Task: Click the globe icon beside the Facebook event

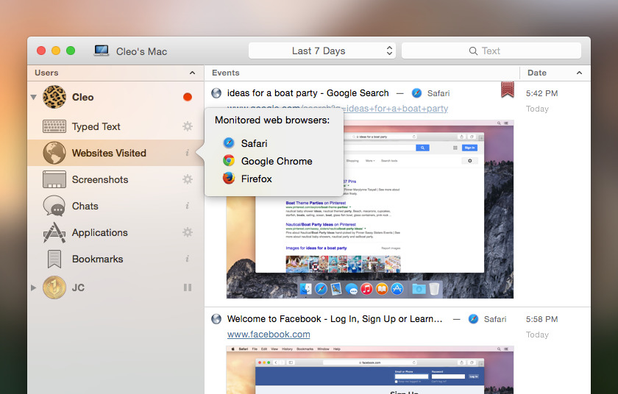Action: coord(216,319)
